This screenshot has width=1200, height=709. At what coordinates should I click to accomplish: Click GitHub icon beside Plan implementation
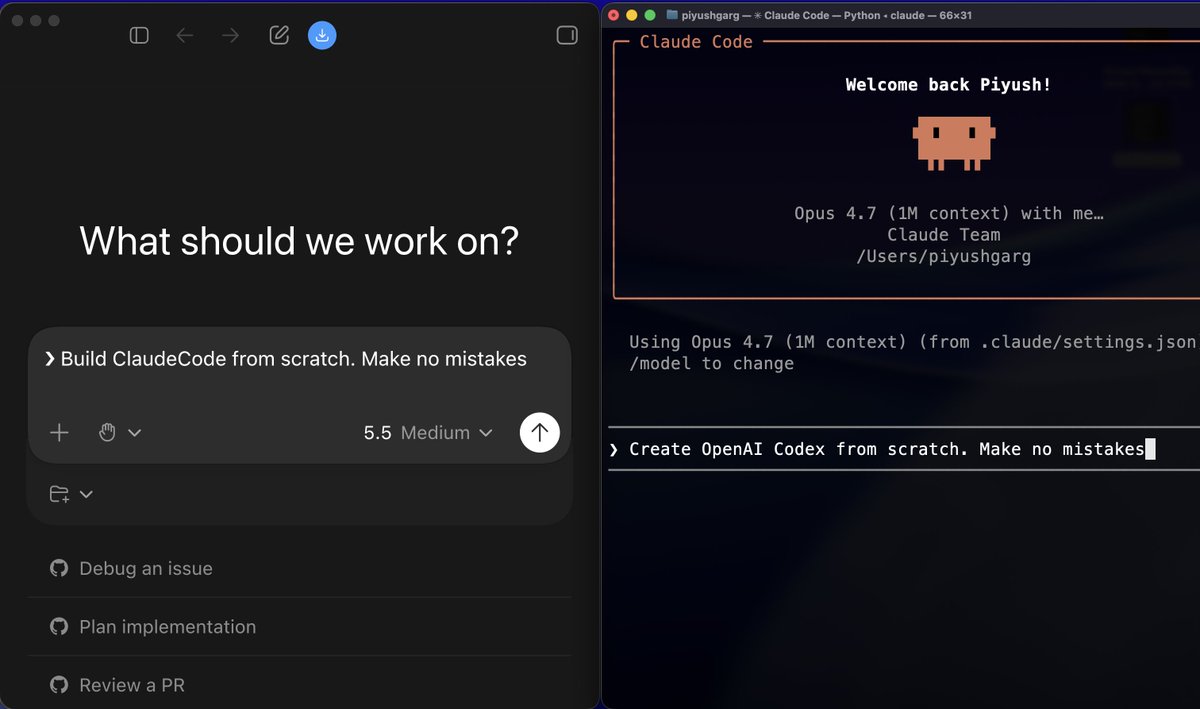59,627
